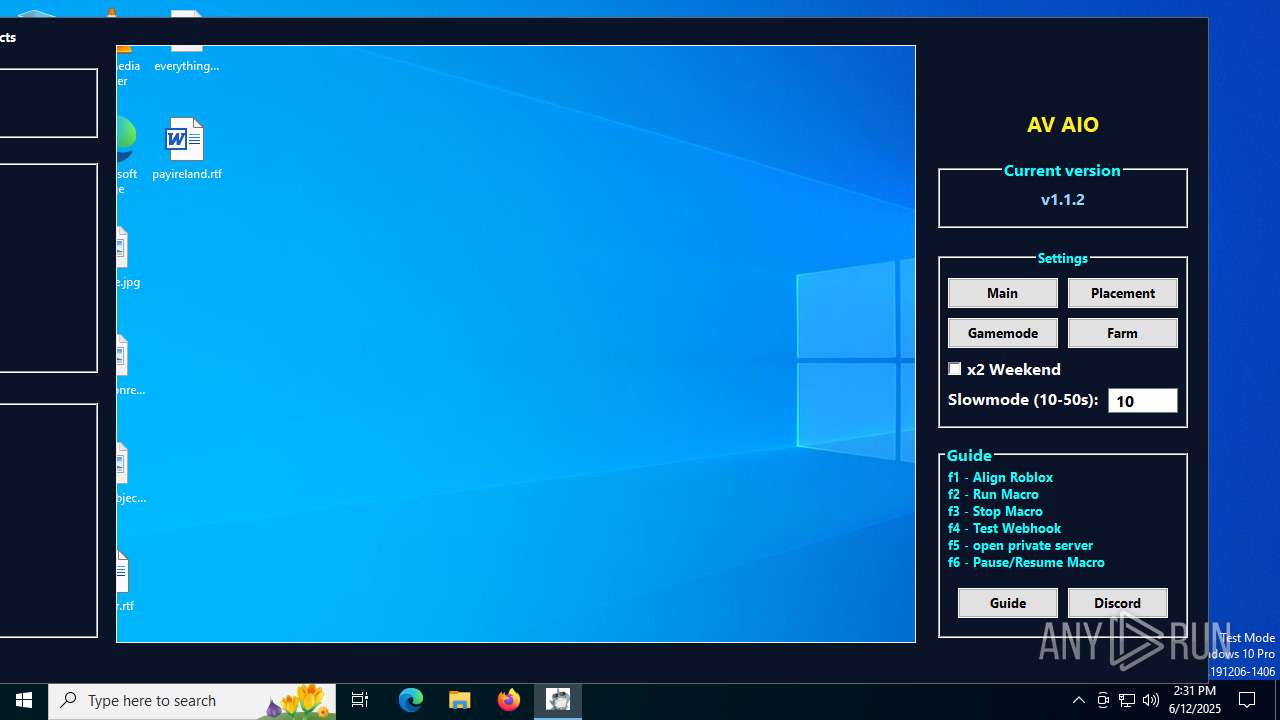The image size is (1280, 720).
Task: Click the 'f5 - open private server' line
Action: pyautogui.click(x=1020, y=545)
